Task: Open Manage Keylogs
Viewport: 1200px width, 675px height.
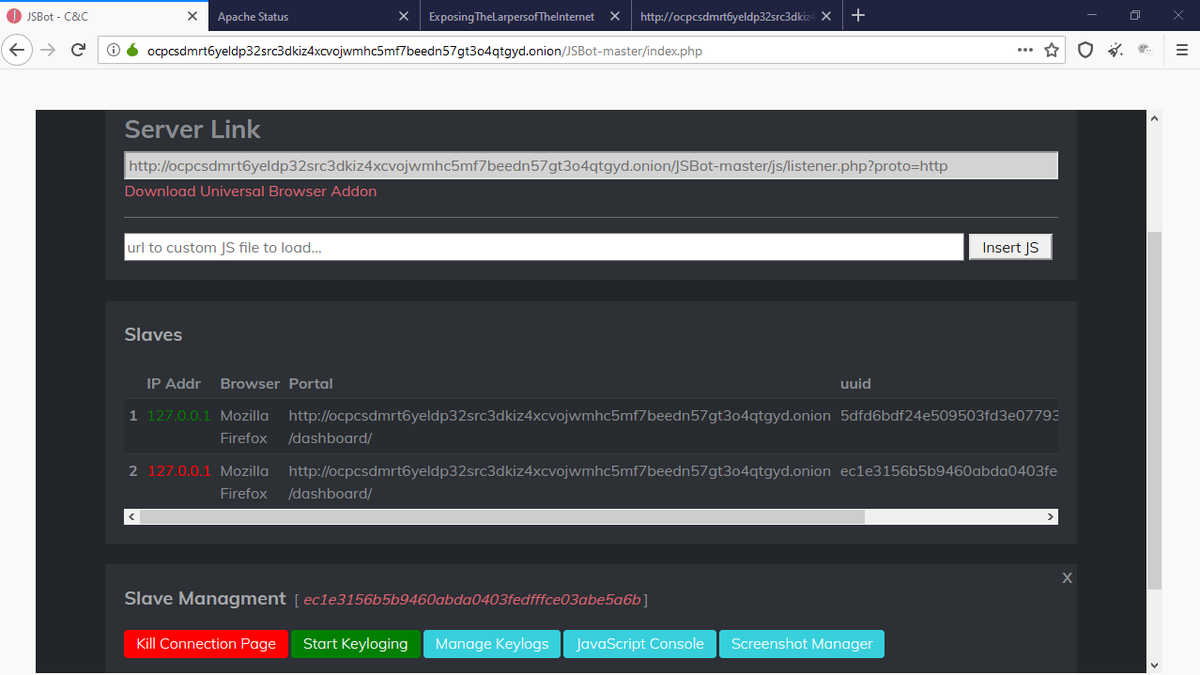Action: point(492,644)
